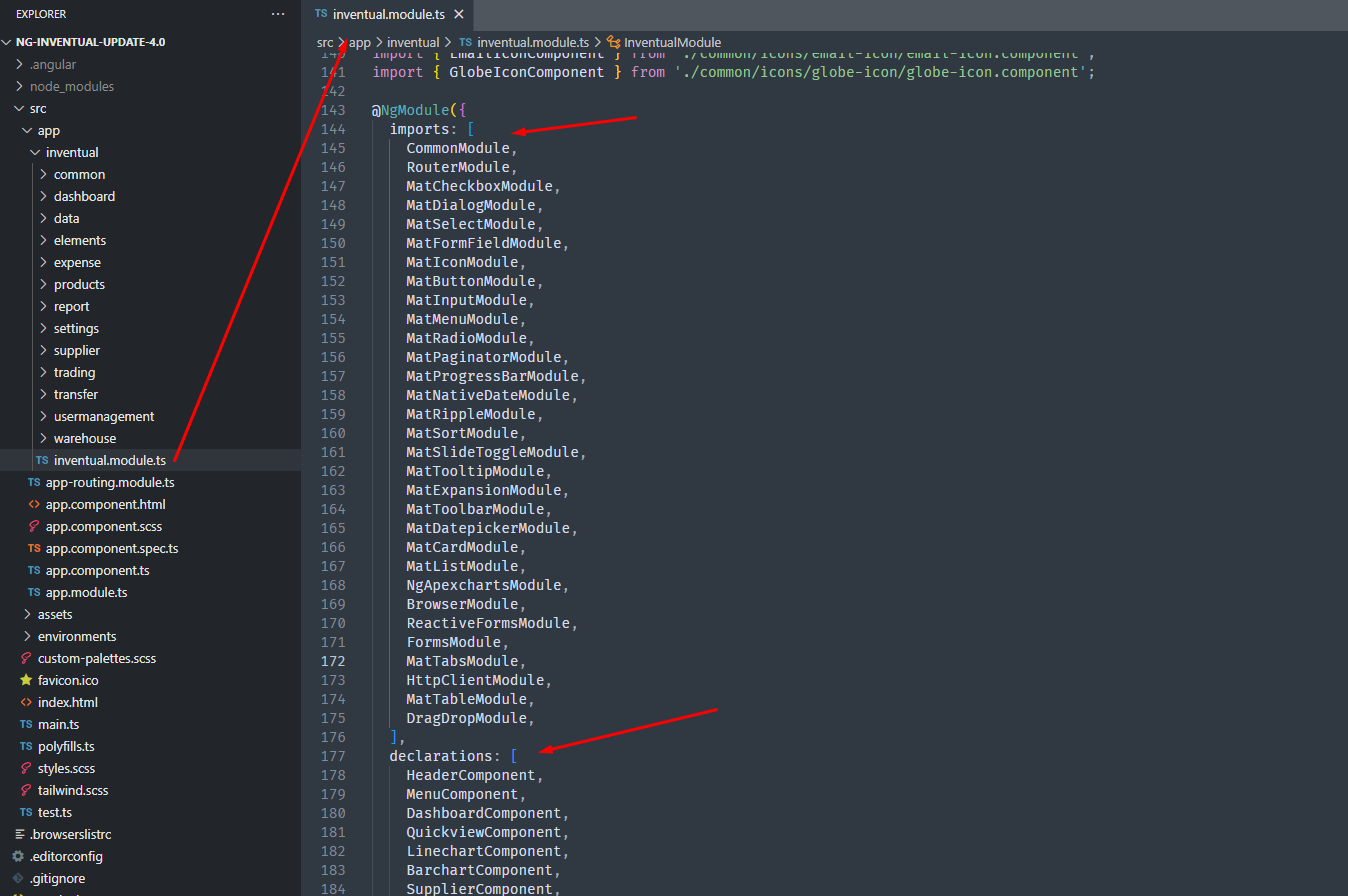The height and width of the screenshot is (896, 1348).
Task: Close the inventual.module.ts editor tab
Action: 458,14
